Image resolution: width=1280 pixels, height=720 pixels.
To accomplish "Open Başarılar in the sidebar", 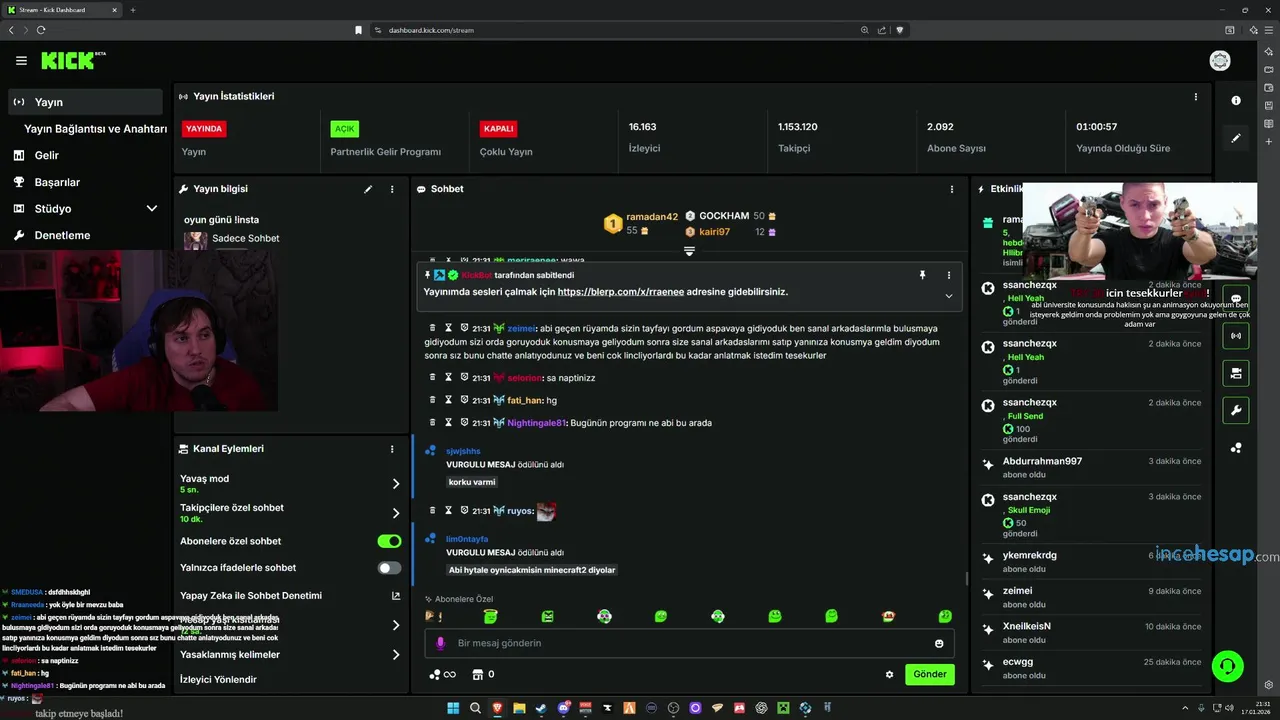I will (x=57, y=183).
